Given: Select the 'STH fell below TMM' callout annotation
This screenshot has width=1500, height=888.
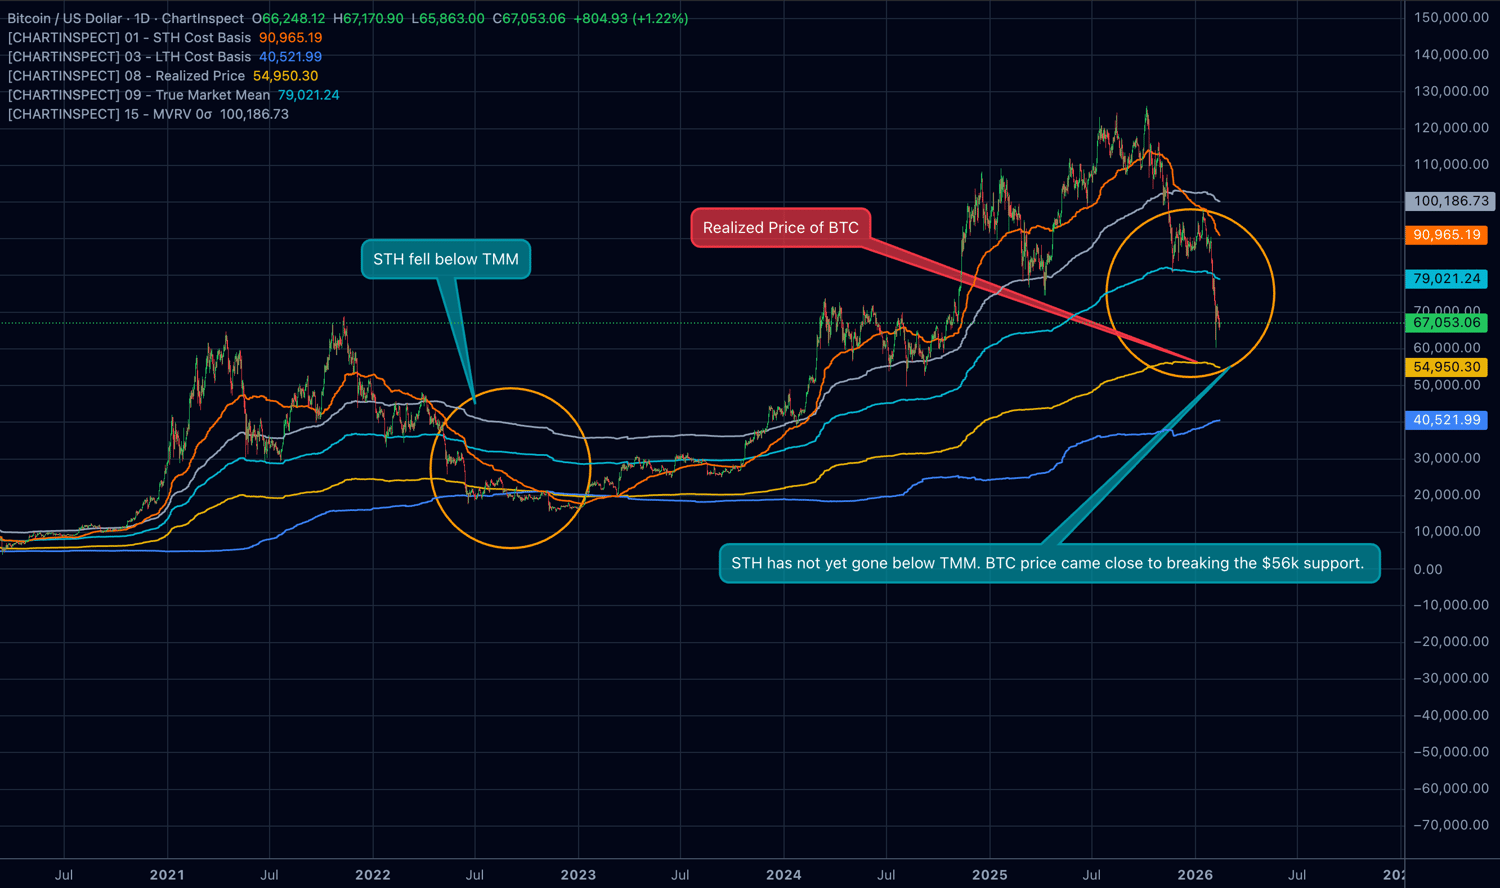Looking at the screenshot, I should (445, 259).
